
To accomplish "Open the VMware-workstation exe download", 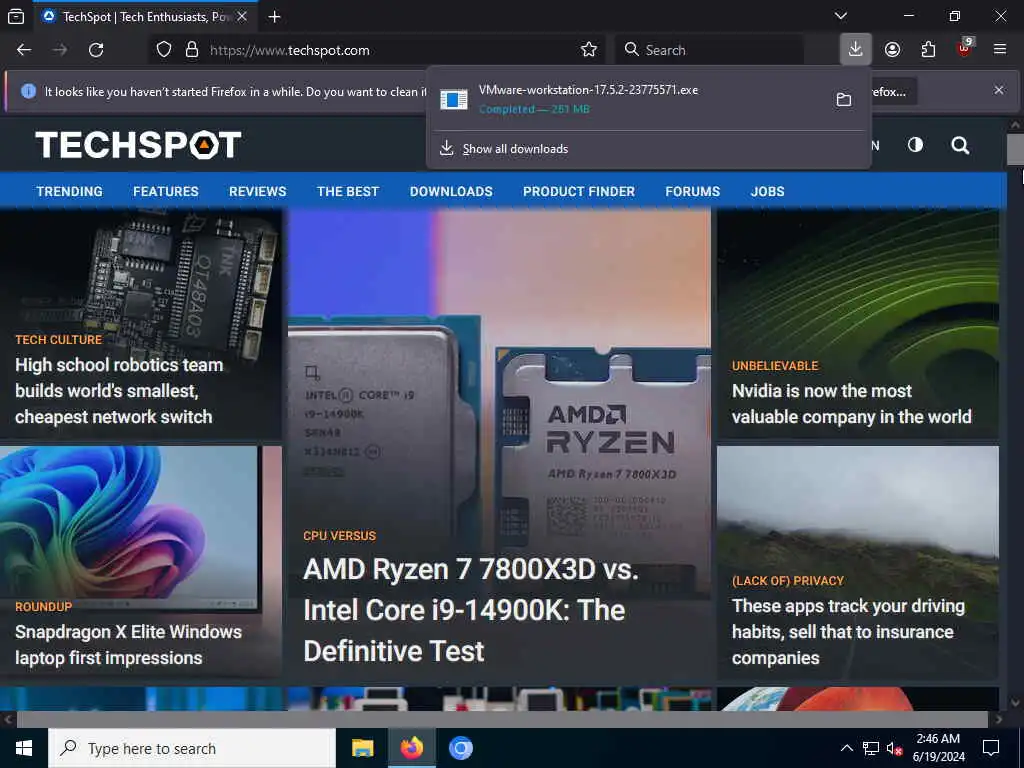I will 627,99.
